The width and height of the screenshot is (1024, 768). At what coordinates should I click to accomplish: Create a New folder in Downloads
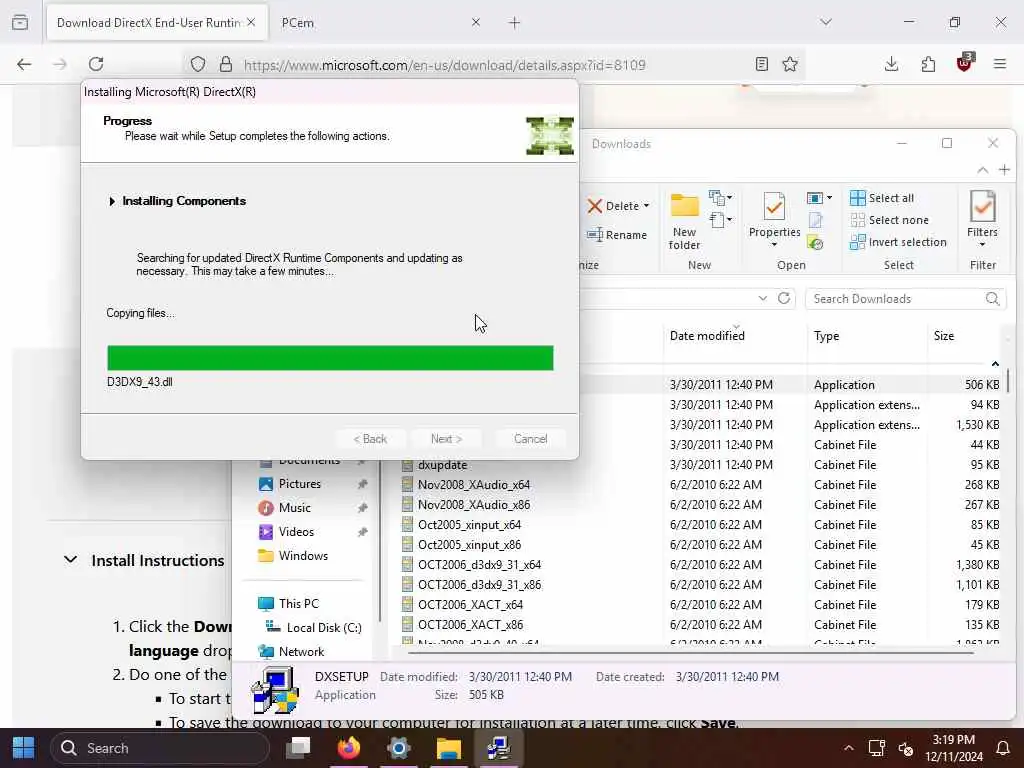point(684,222)
